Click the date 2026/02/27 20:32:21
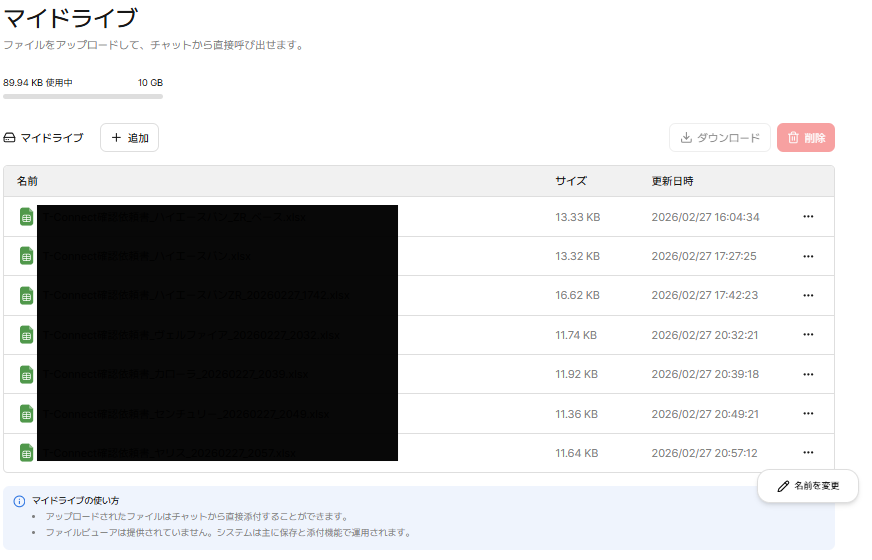Viewport: 872px width, 560px height. coord(705,335)
